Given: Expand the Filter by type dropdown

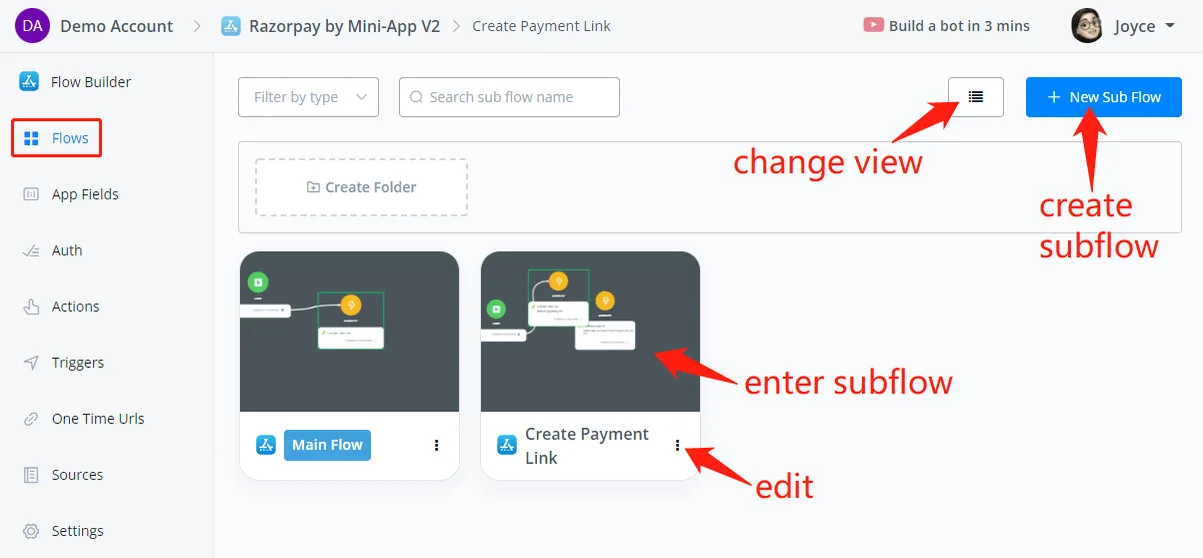Looking at the screenshot, I should pyautogui.click(x=308, y=97).
